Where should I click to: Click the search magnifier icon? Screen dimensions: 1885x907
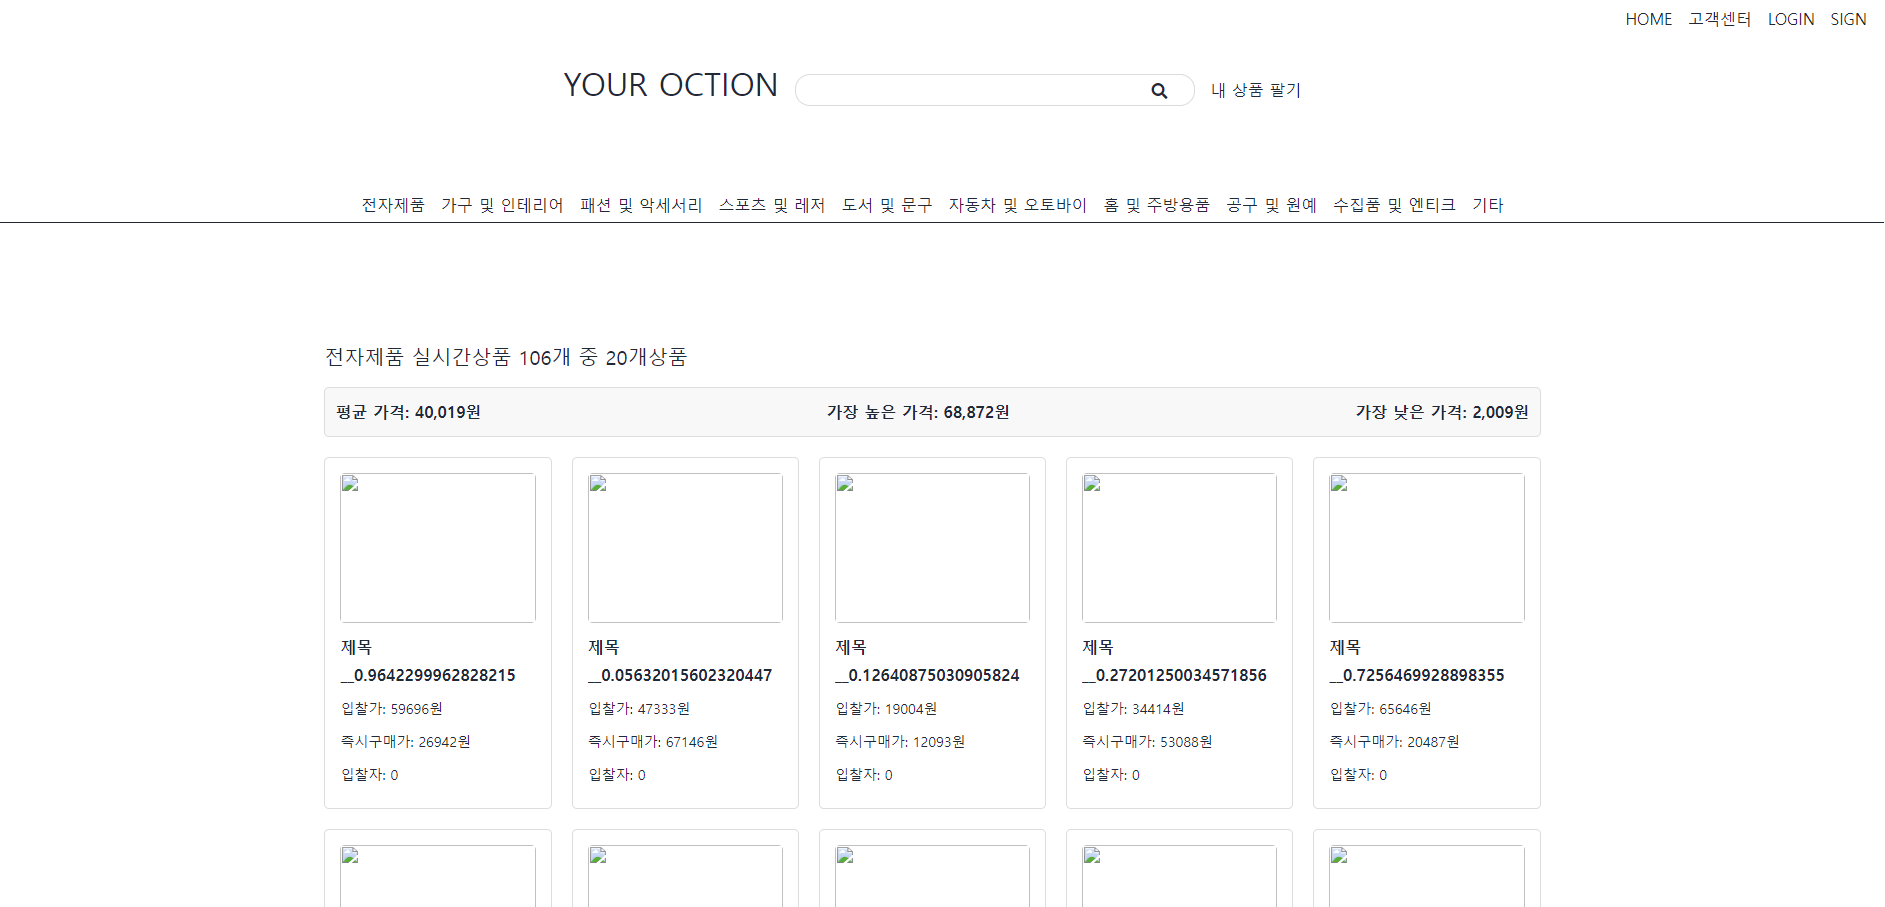pos(1159,90)
